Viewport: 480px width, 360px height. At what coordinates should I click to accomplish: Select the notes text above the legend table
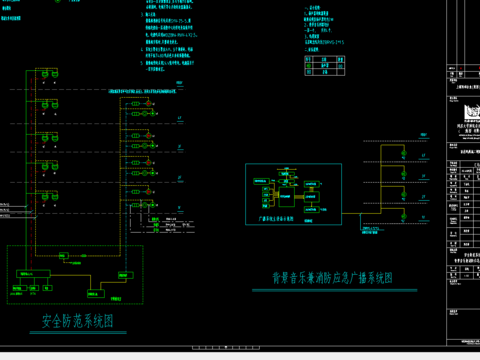324,29
